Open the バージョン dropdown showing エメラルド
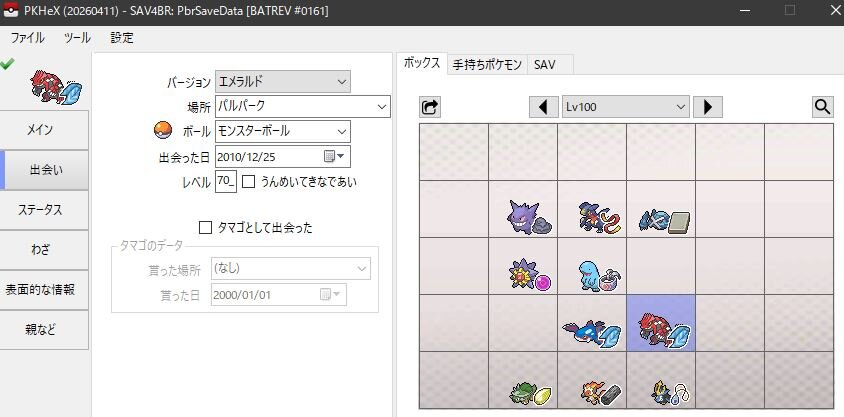The width and height of the screenshot is (844, 417). tap(283, 82)
